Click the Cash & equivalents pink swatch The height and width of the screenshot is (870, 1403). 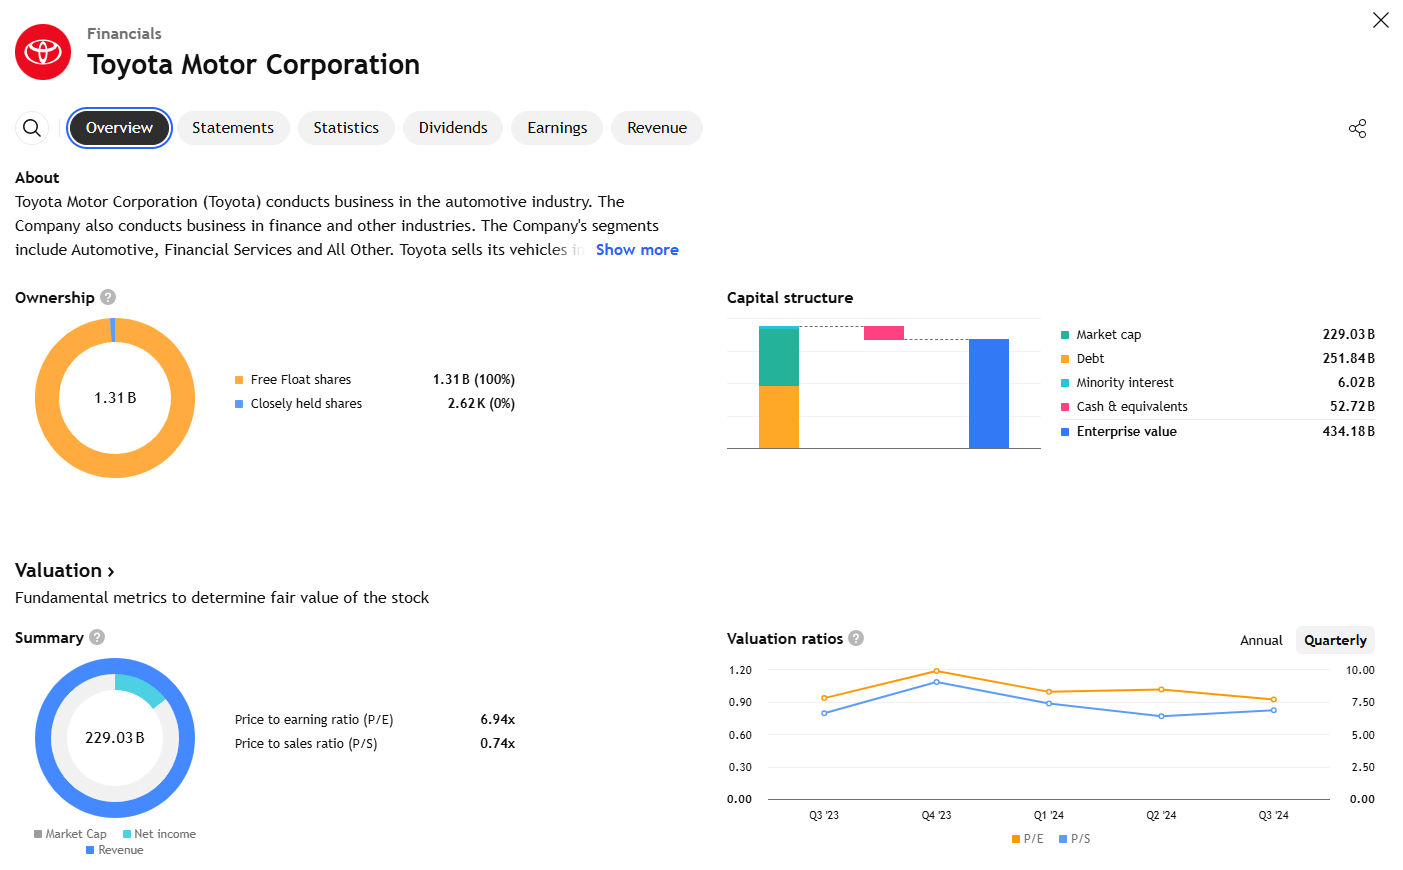click(1065, 407)
